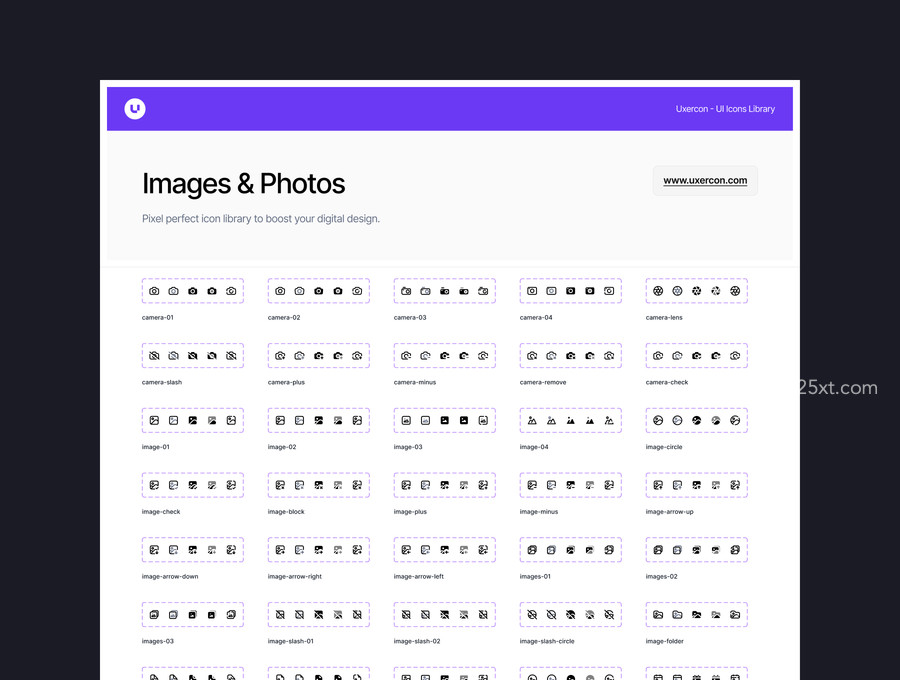Click the 'image-block' label
The height and width of the screenshot is (680, 900).
tap(286, 512)
